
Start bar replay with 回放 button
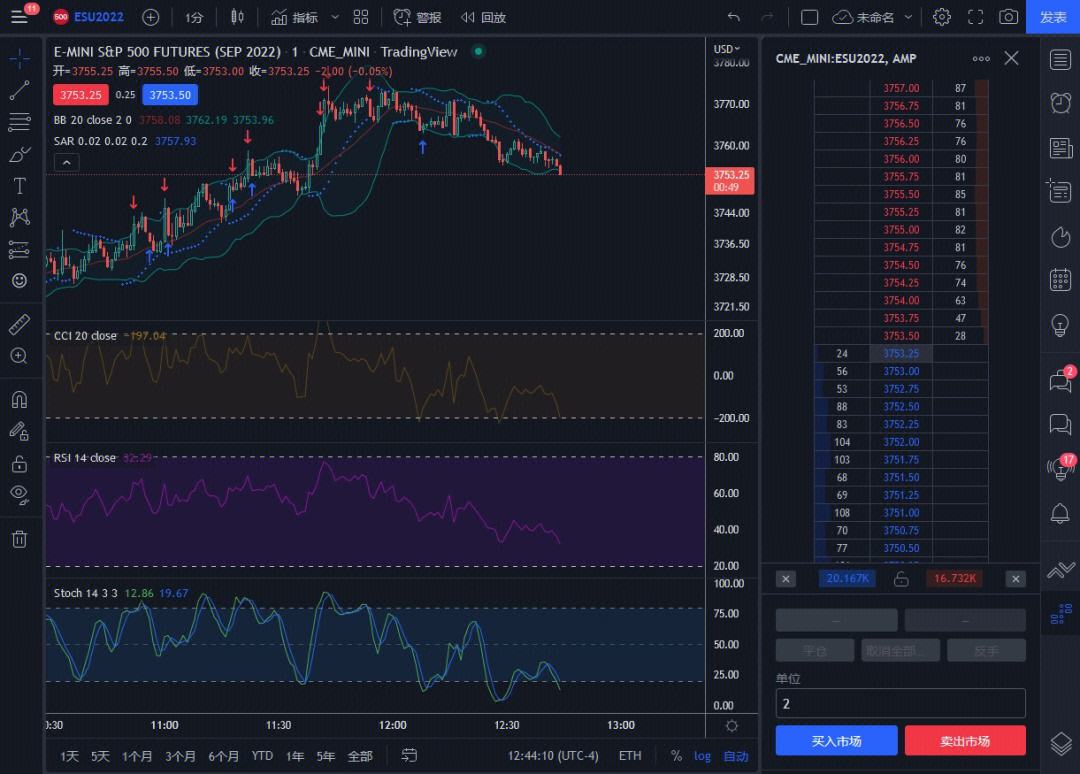pos(484,17)
